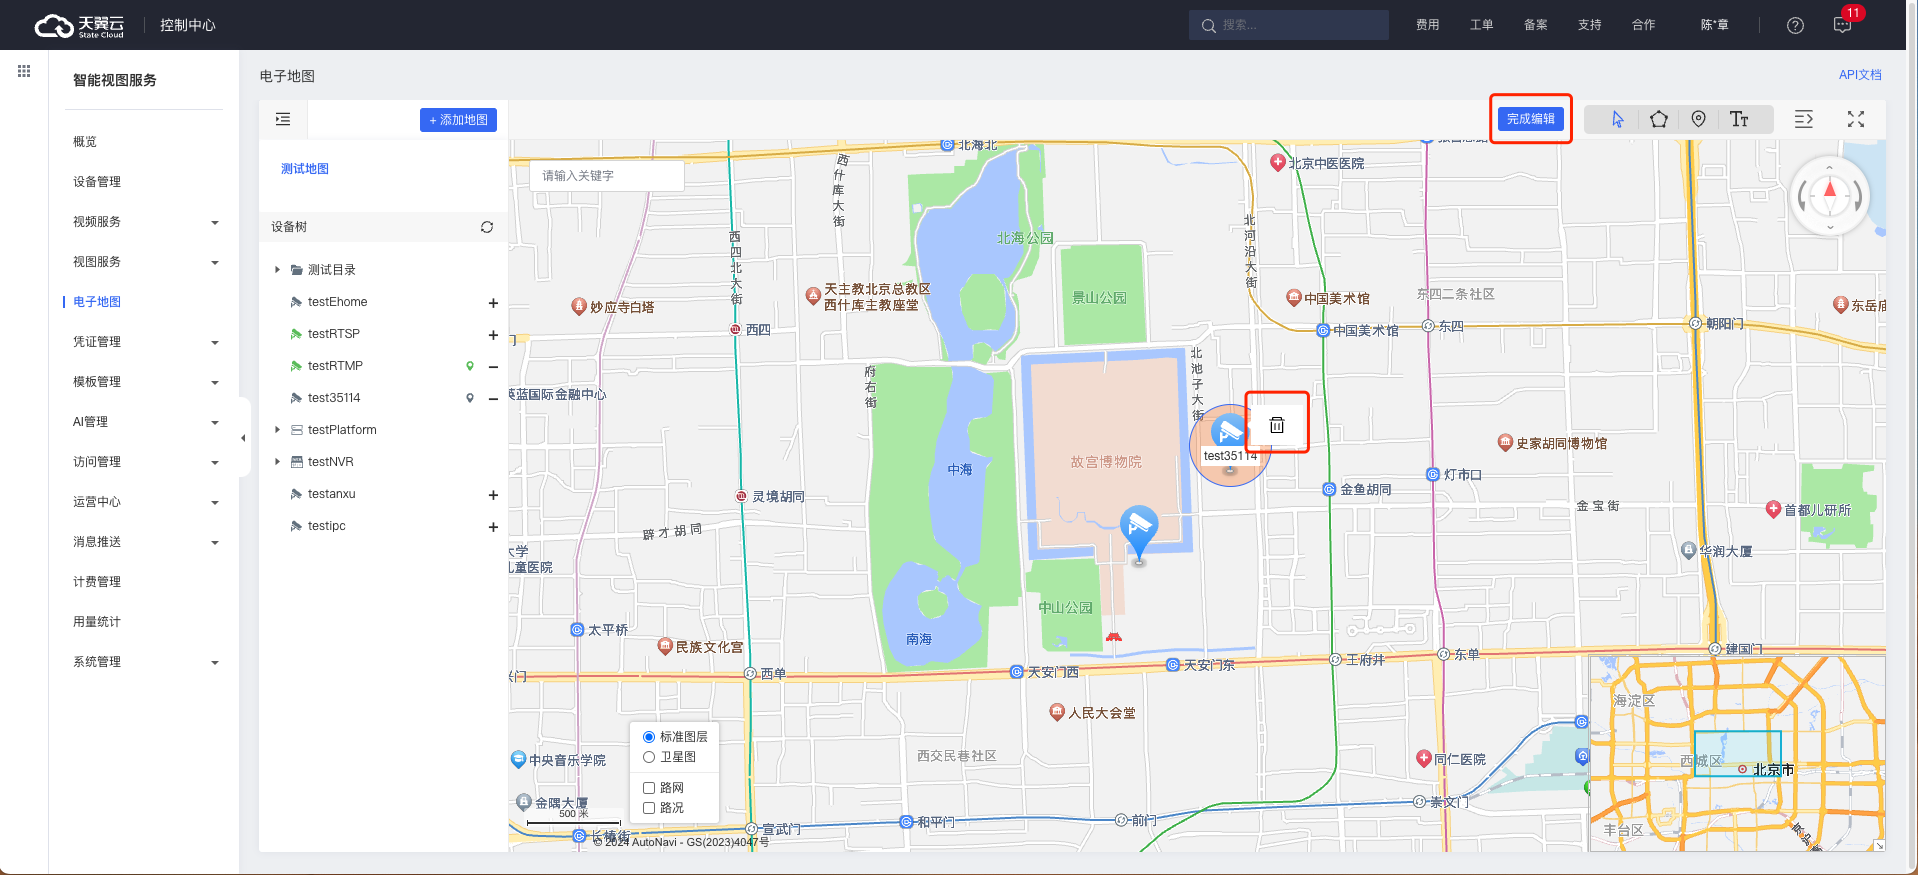Expand the testPlatform node
The image size is (1918, 875).
pos(277,430)
